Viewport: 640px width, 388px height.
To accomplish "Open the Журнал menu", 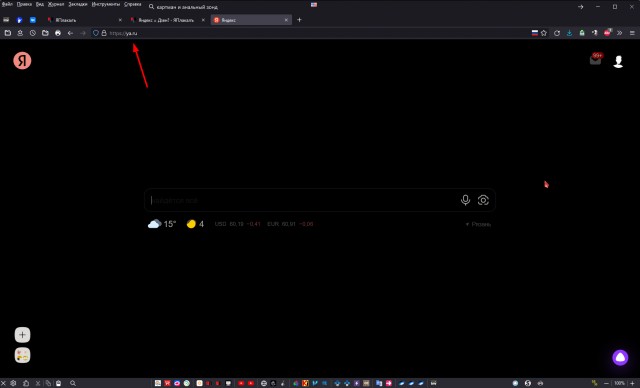I will coord(56,4).
